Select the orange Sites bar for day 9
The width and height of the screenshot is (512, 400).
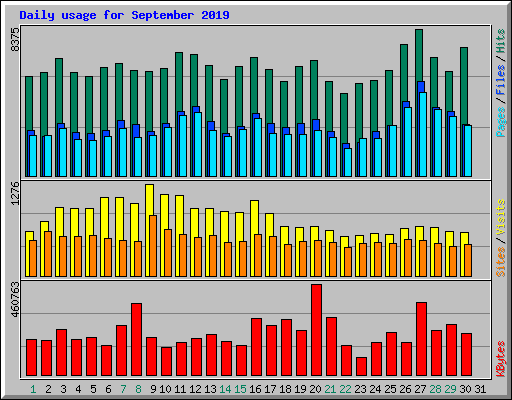click(x=153, y=246)
